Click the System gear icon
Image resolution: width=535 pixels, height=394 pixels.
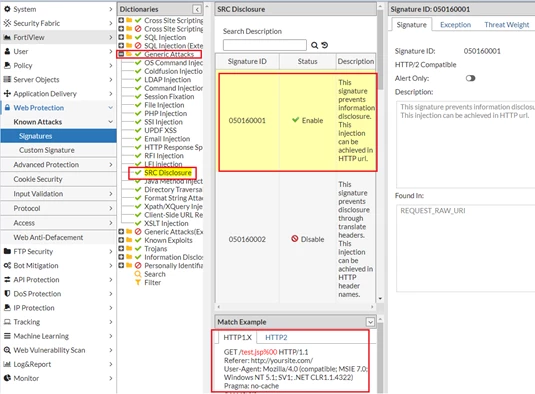7,9
